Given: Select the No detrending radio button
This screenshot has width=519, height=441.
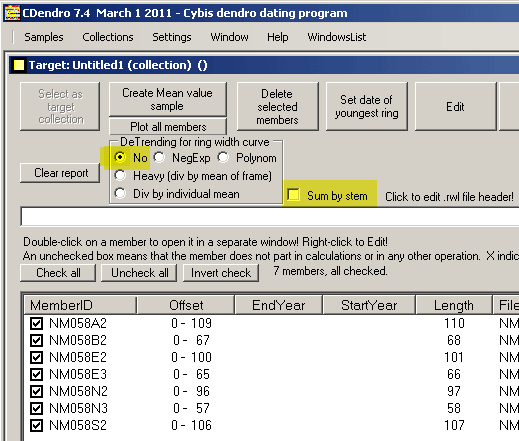Looking at the screenshot, I should click(x=120, y=157).
